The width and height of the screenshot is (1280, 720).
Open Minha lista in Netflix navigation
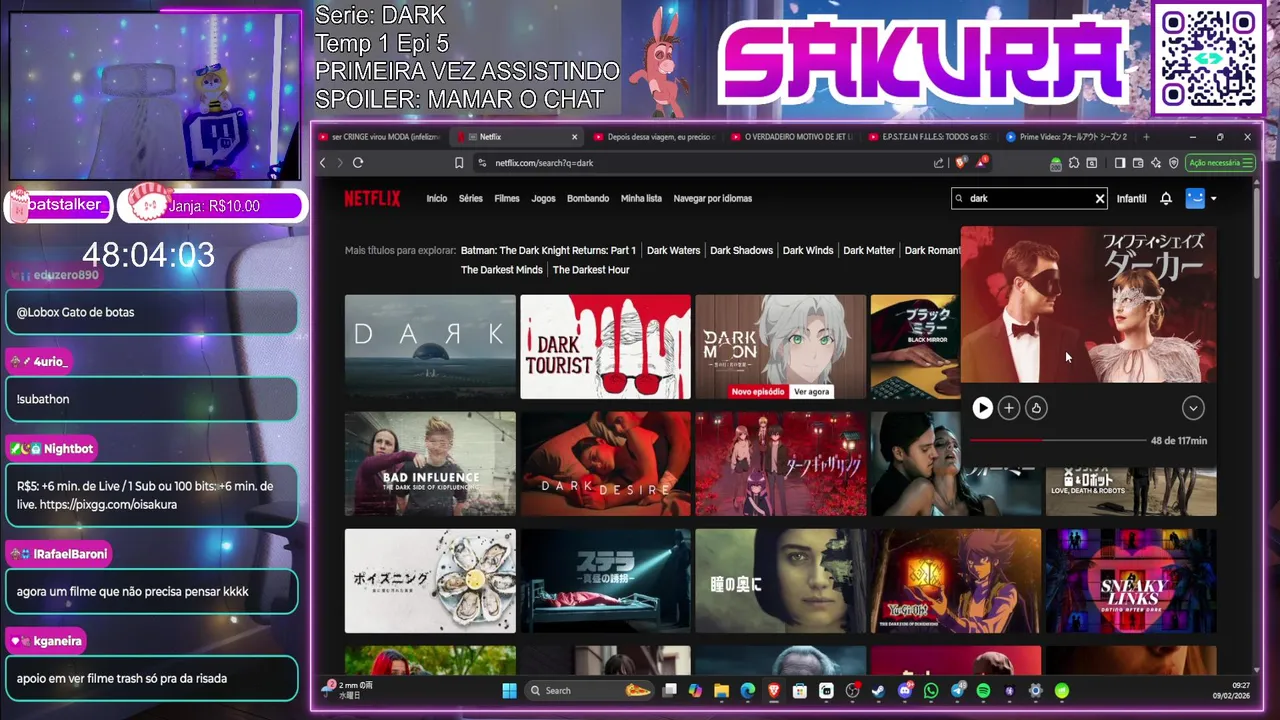[x=641, y=198]
